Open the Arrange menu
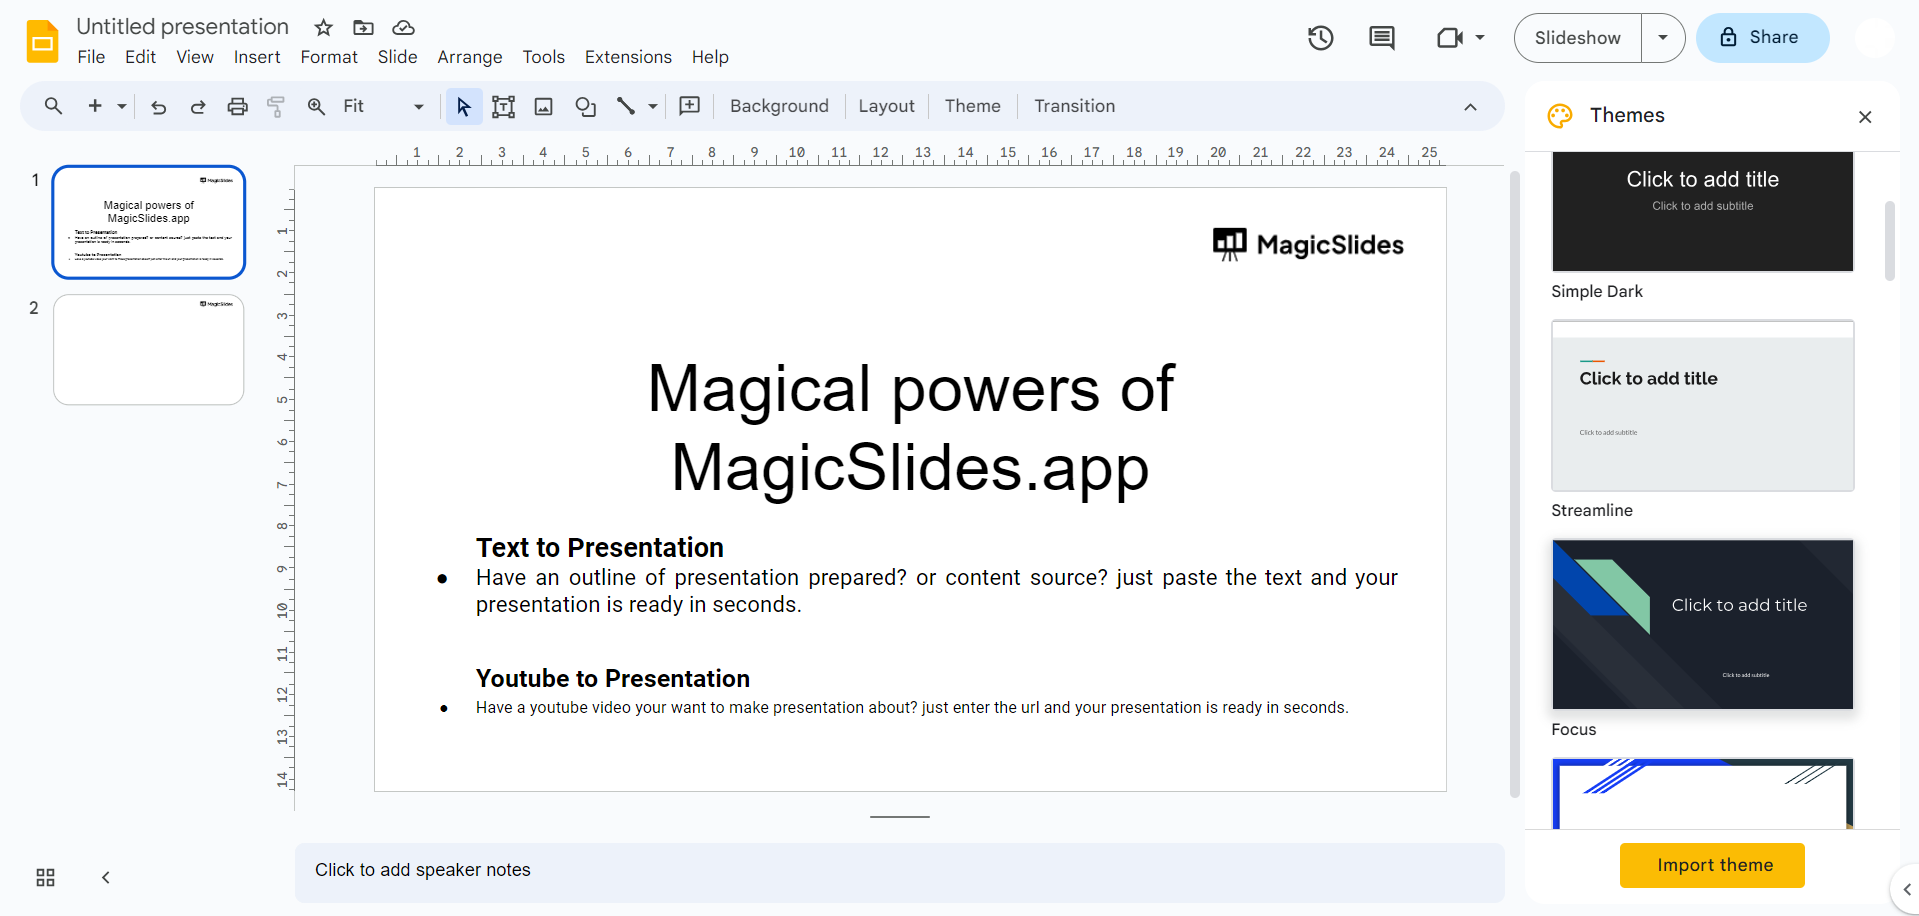 click(x=469, y=57)
